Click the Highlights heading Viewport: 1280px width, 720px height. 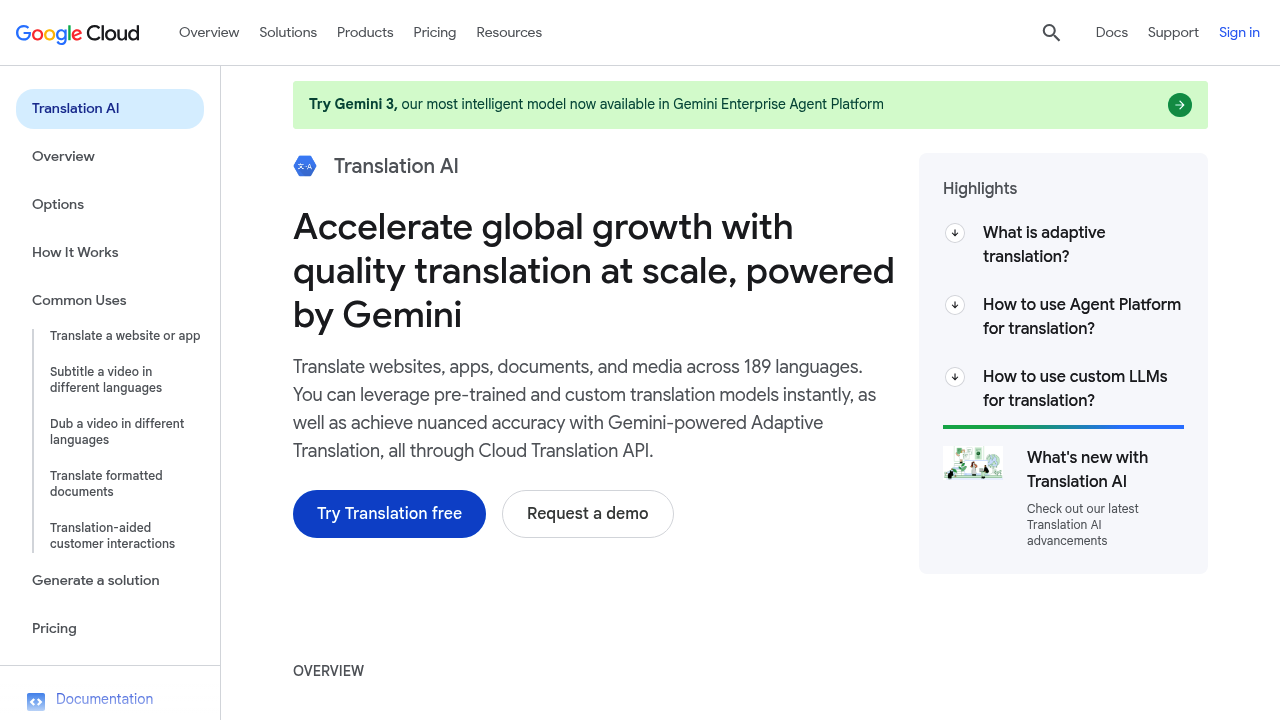click(x=980, y=189)
